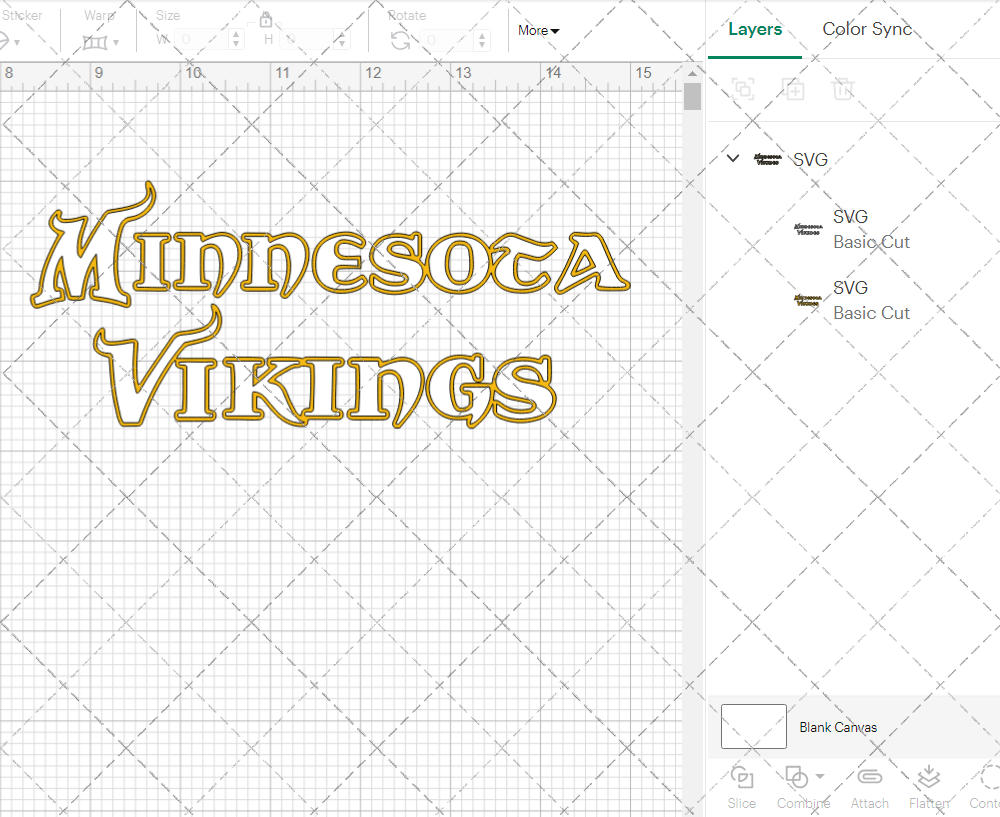Click the Group layers icon
The height and width of the screenshot is (817, 1000).
(743, 89)
